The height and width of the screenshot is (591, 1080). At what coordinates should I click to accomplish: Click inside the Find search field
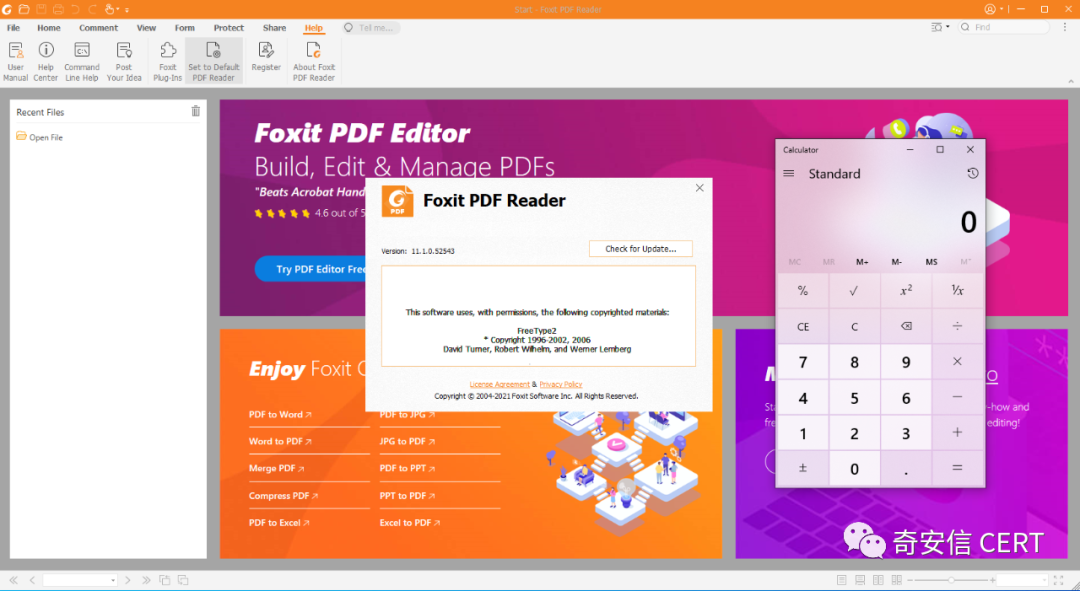[x=1005, y=27]
